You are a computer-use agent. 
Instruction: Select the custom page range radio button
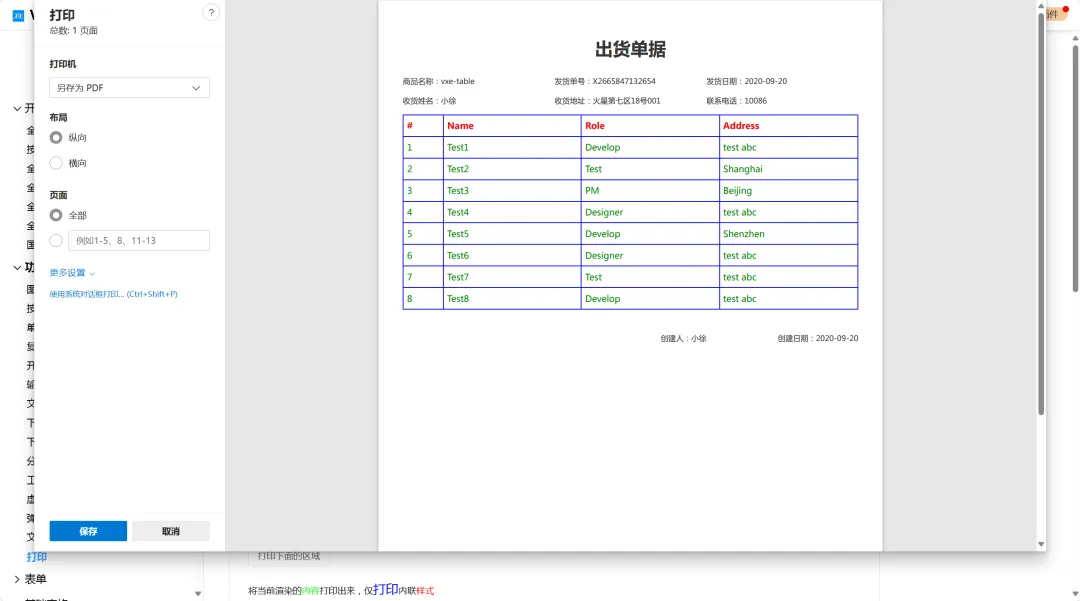coord(56,240)
